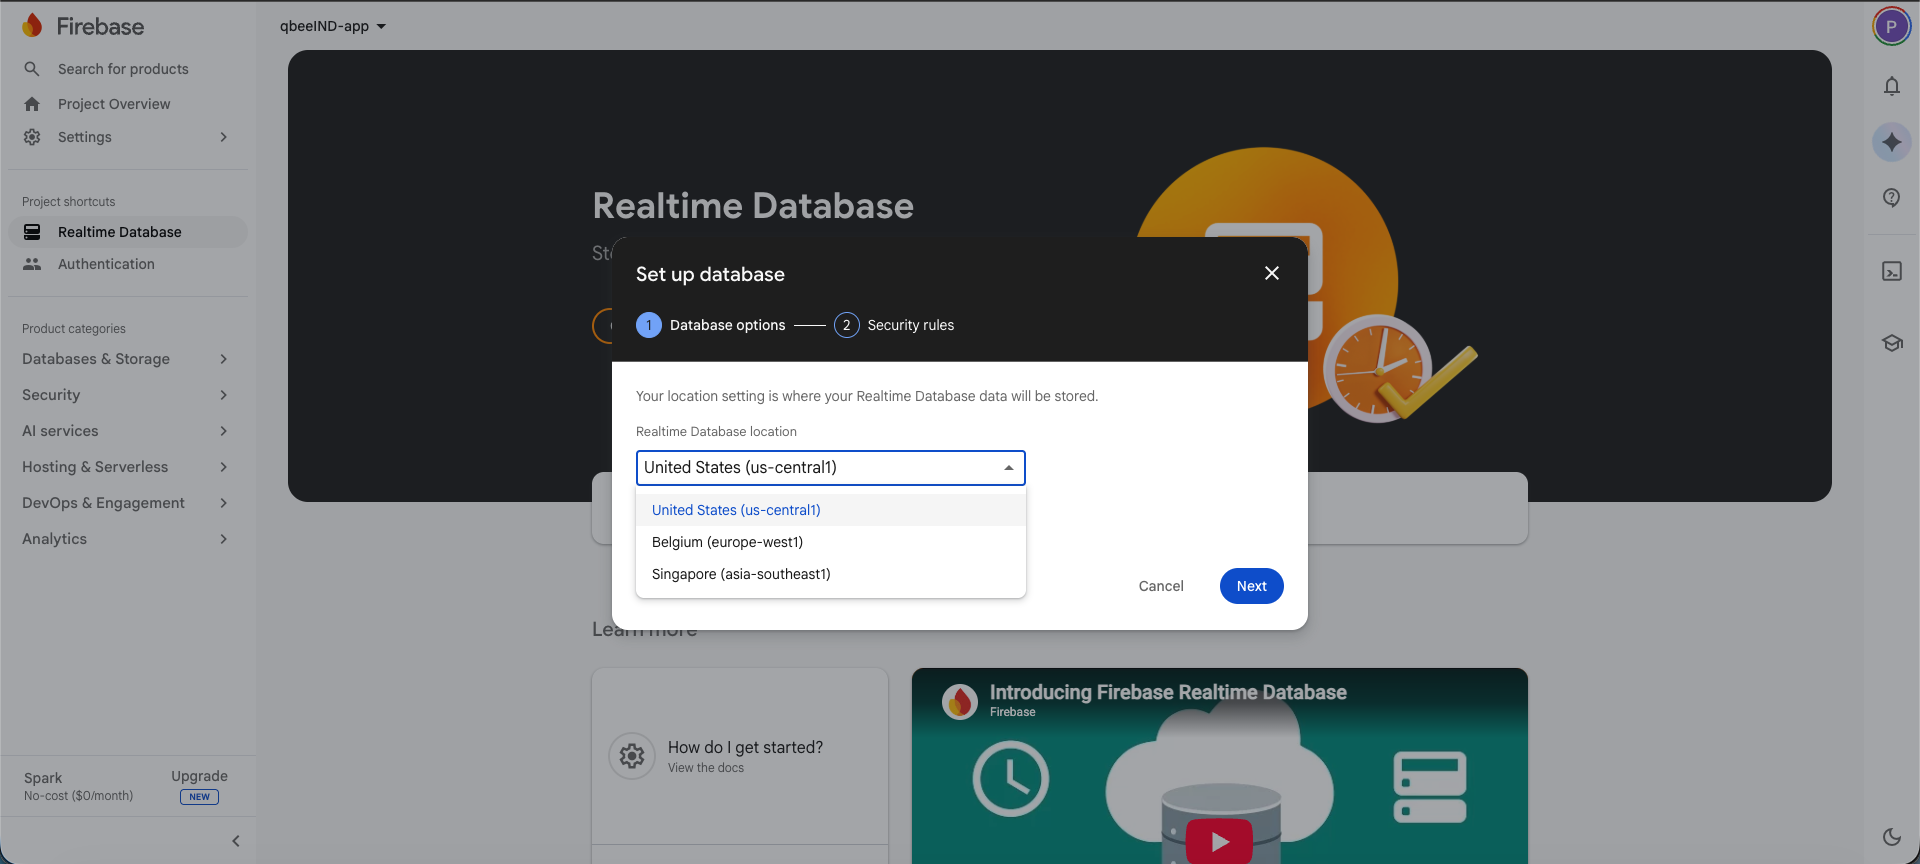Click the video title Introducing Firebase Realtime Database
The width and height of the screenshot is (1920, 864).
point(1168,692)
